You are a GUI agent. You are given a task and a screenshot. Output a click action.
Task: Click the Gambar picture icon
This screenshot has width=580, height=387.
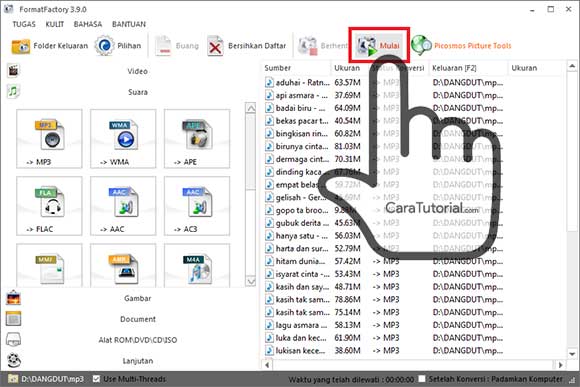(13, 298)
